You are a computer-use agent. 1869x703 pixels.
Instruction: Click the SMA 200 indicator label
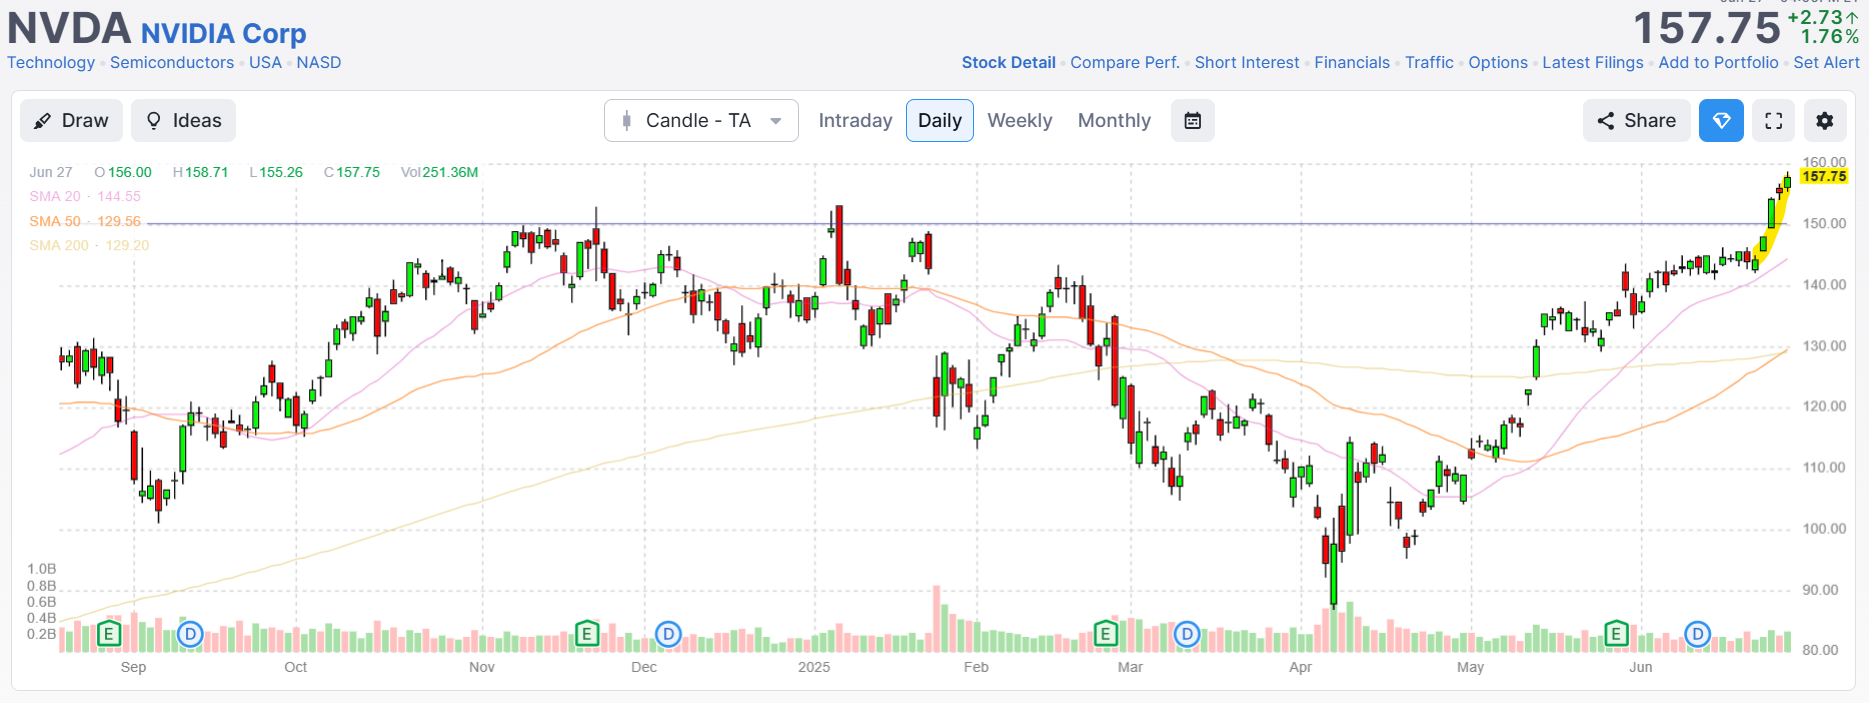point(89,245)
